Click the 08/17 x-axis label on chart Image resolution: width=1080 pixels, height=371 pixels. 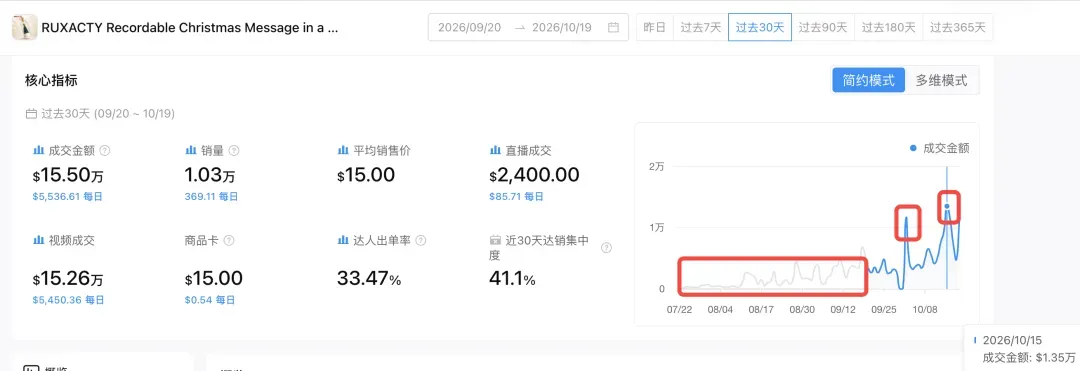(x=760, y=310)
